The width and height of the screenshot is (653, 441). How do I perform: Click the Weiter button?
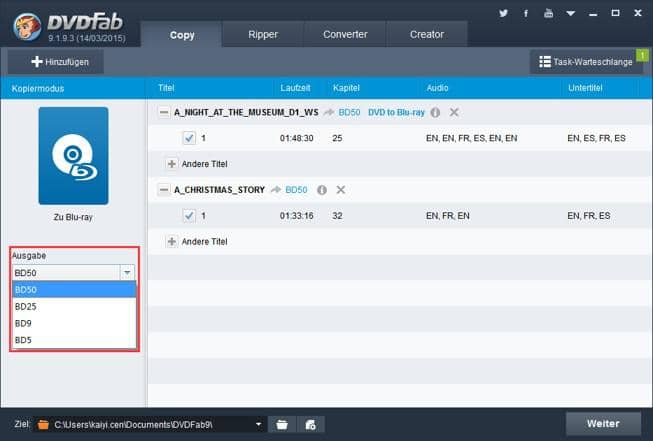pos(603,424)
